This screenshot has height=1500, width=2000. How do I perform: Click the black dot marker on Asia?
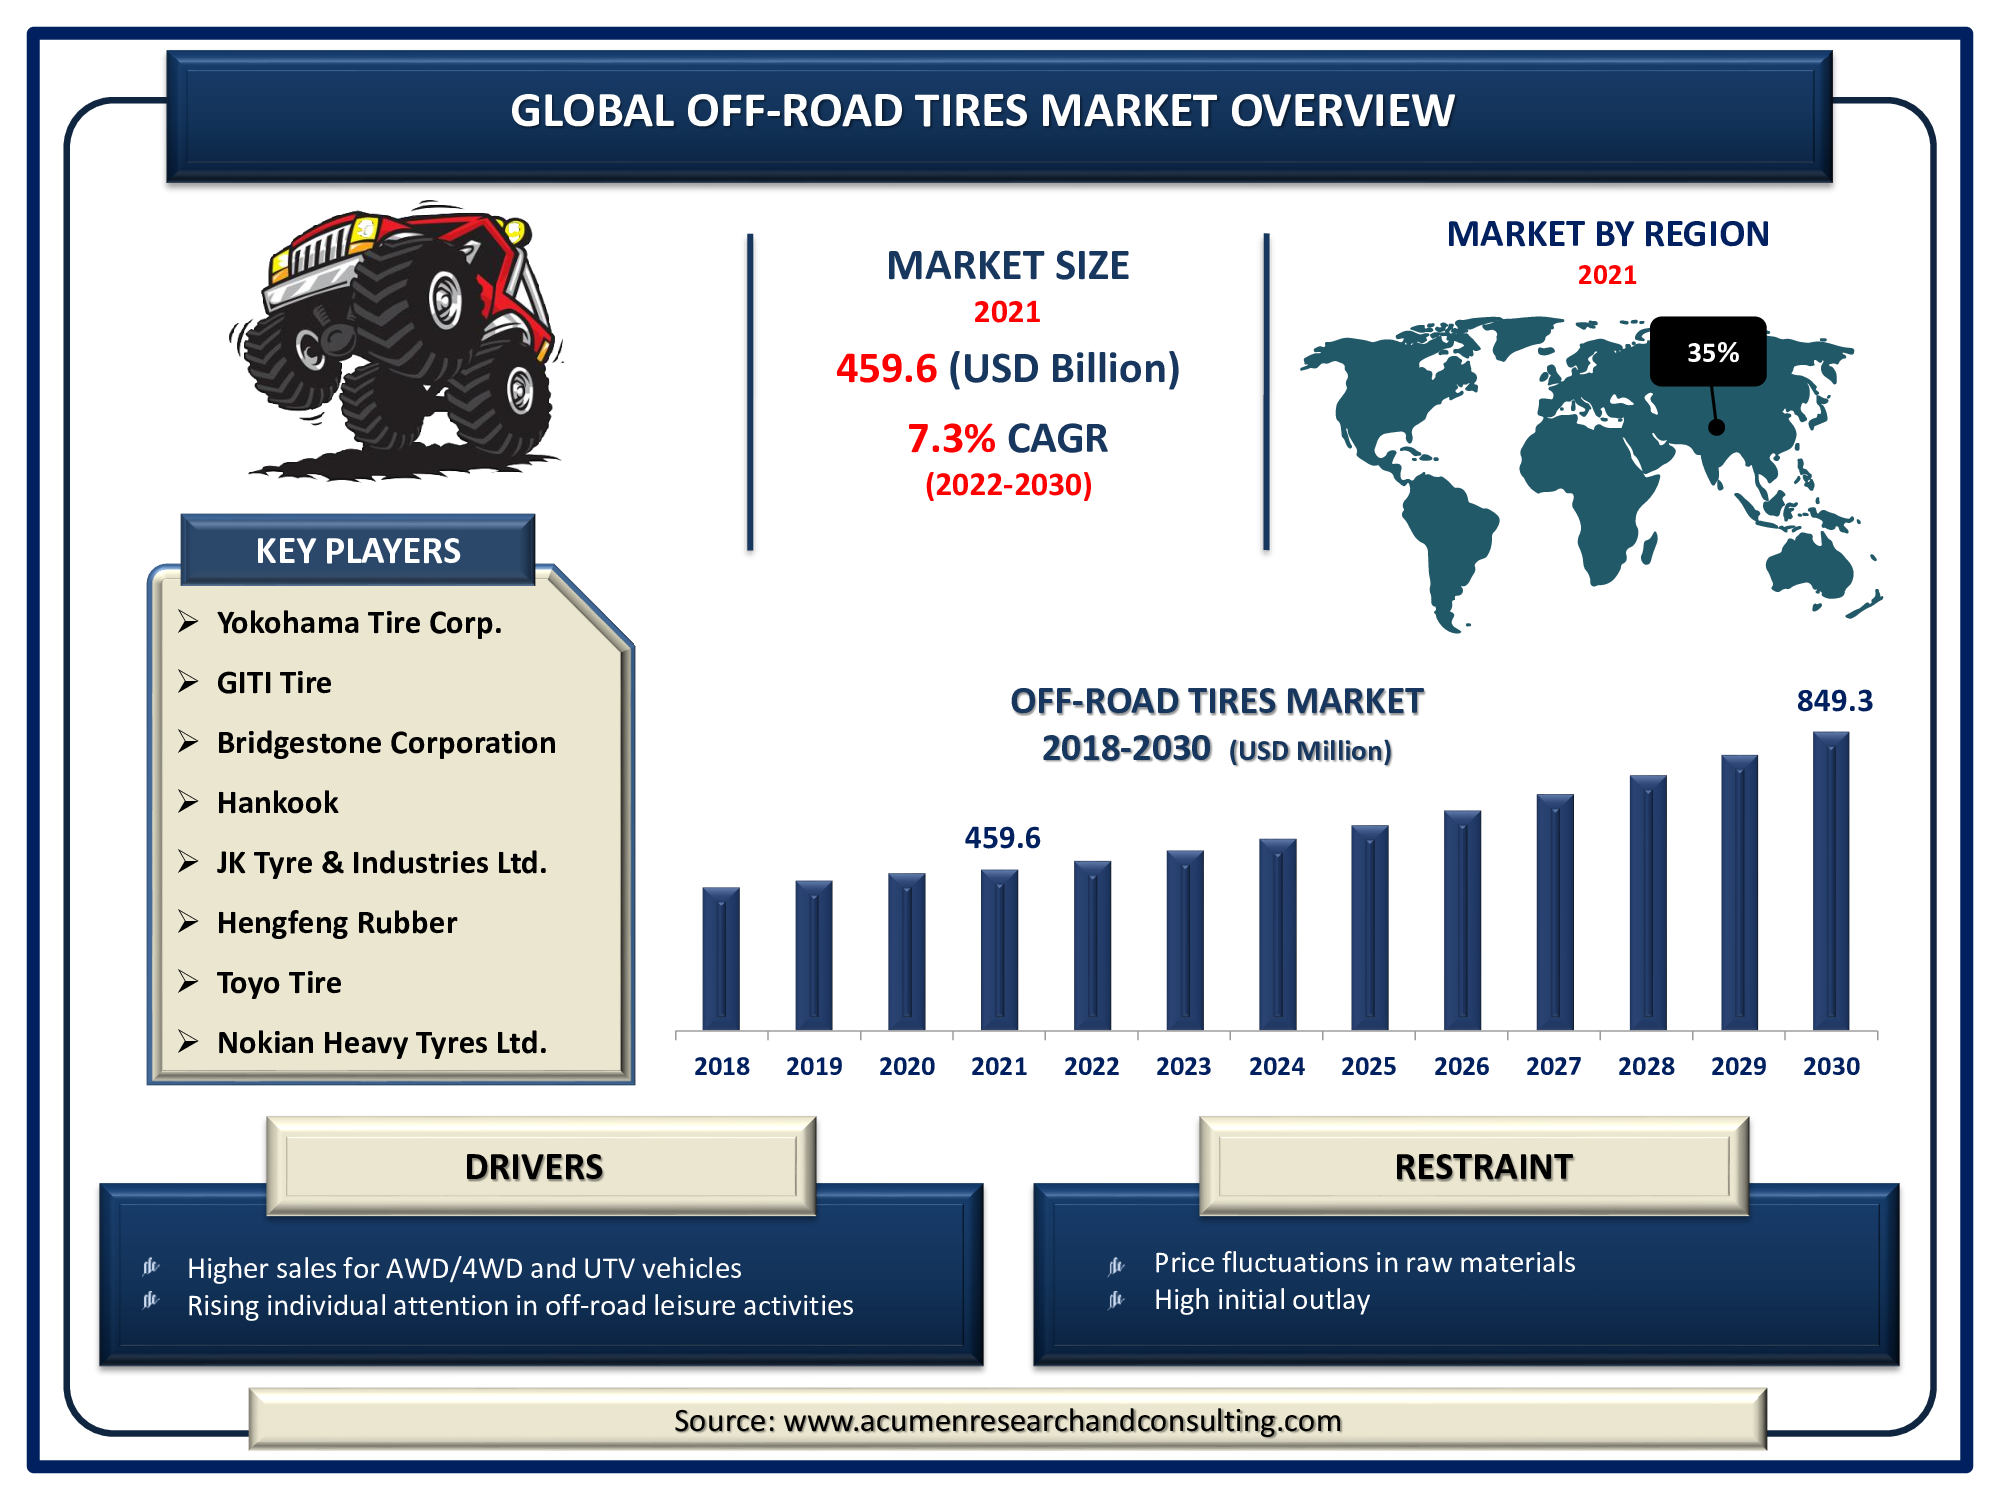click(x=1716, y=427)
